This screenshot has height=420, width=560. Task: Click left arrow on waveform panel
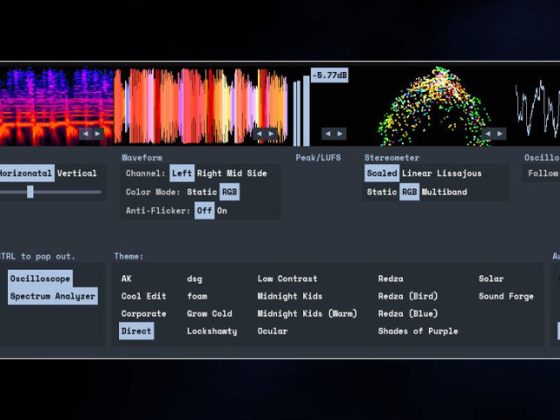(259, 134)
